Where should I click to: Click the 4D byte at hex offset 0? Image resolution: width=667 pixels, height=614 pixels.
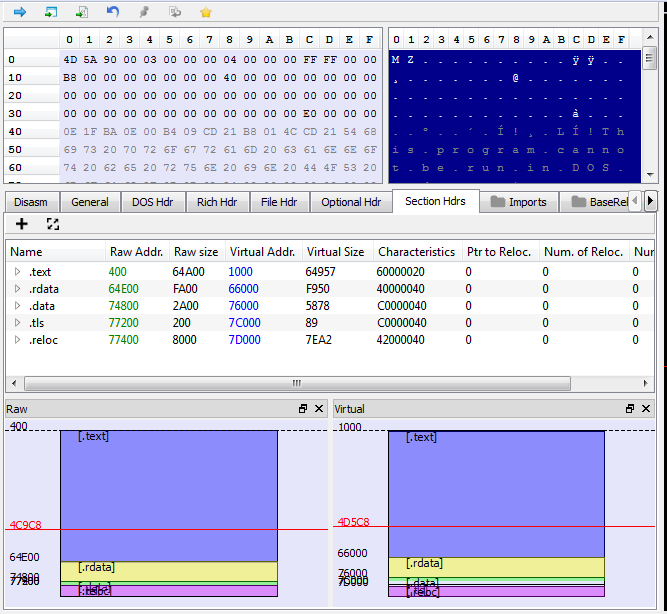pos(70,60)
